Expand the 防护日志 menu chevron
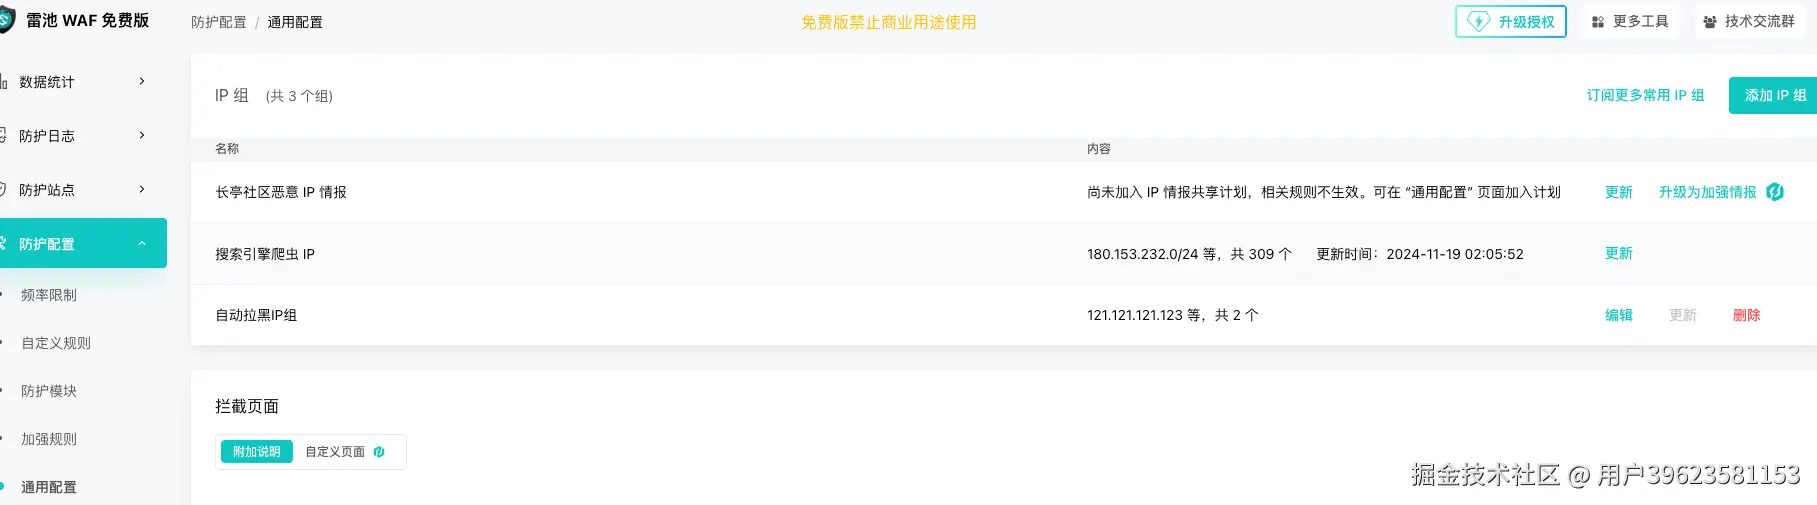Viewport: 1817px width, 505px height. (142, 135)
